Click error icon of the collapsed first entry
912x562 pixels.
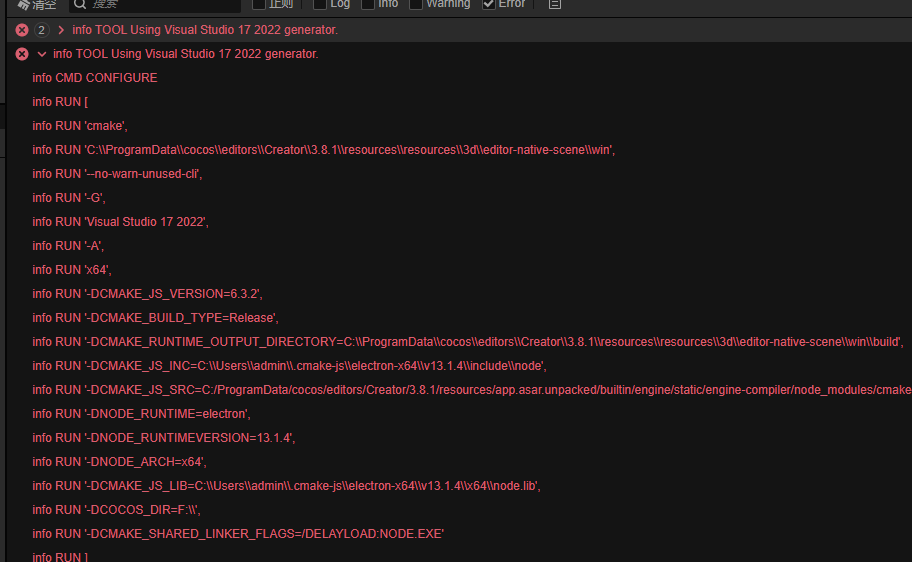pos(22,30)
